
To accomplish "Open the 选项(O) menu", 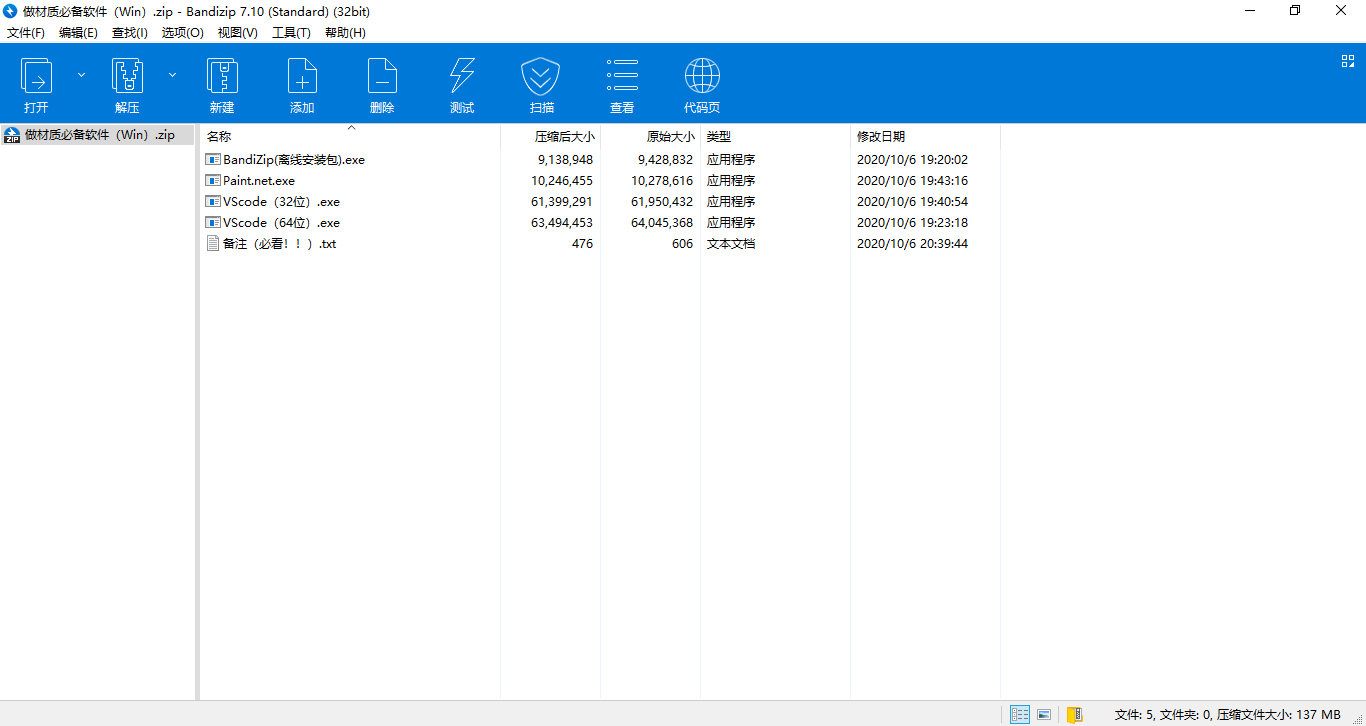I will [x=183, y=32].
